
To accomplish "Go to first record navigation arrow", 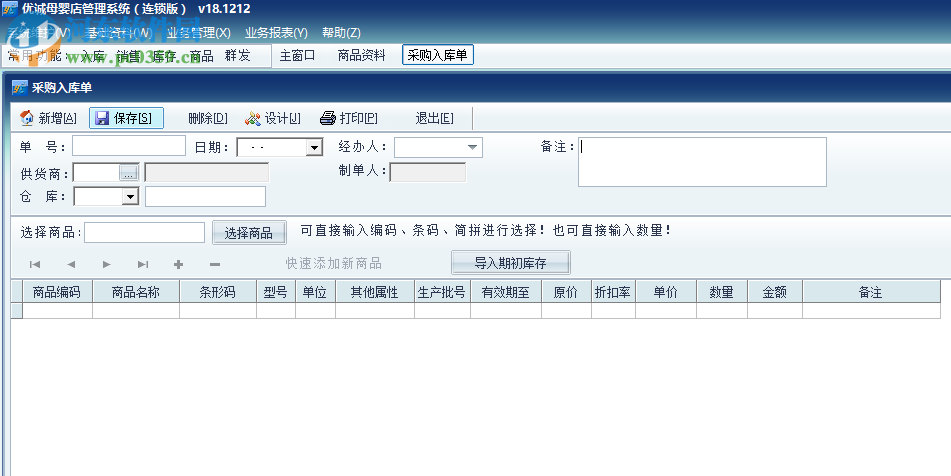I will click(35, 264).
